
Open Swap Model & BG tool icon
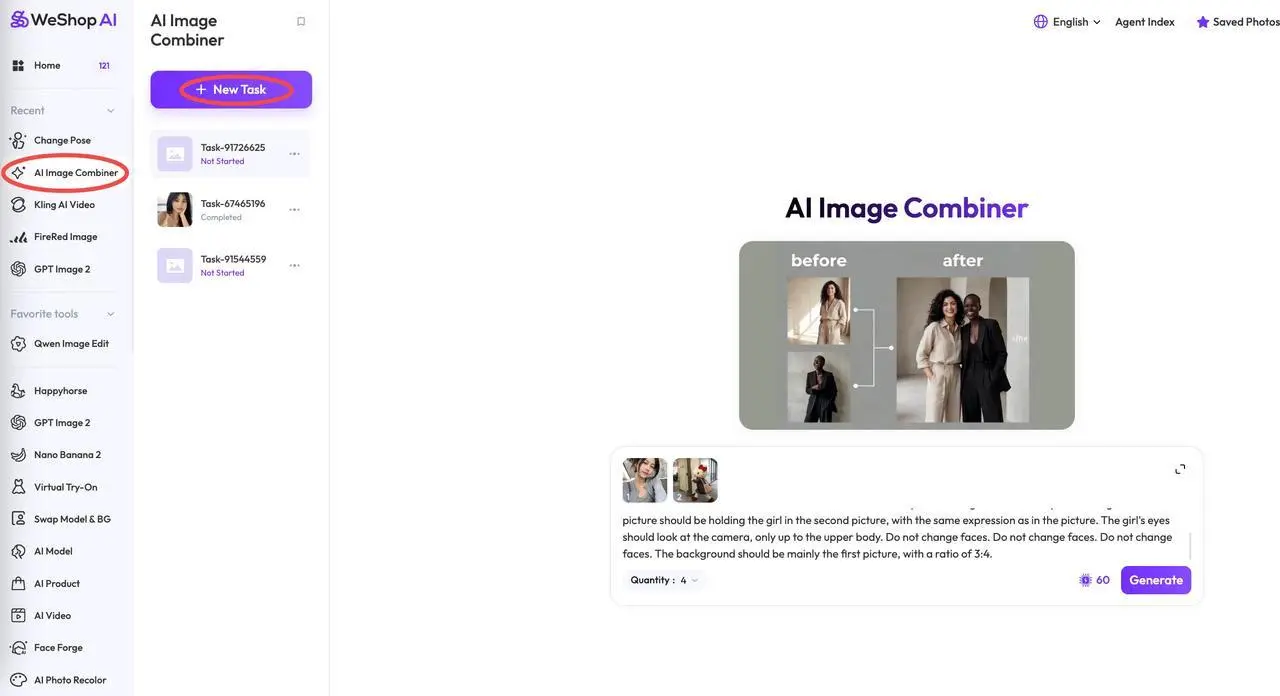(18, 519)
